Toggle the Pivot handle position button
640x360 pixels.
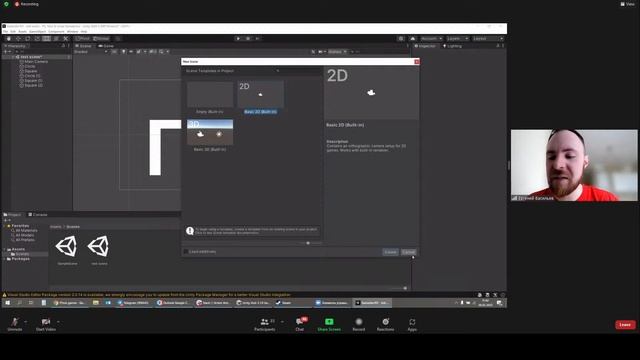point(83,38)
